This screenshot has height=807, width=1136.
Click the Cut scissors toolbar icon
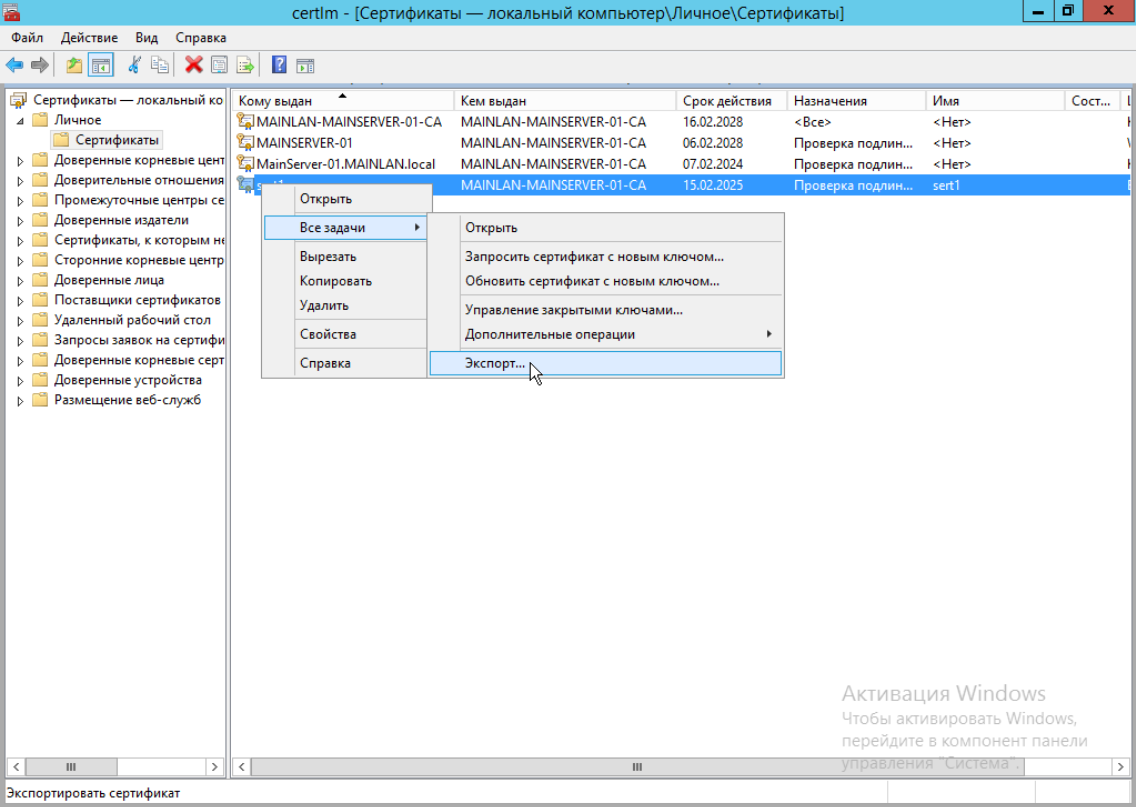(x=133, y=65)
